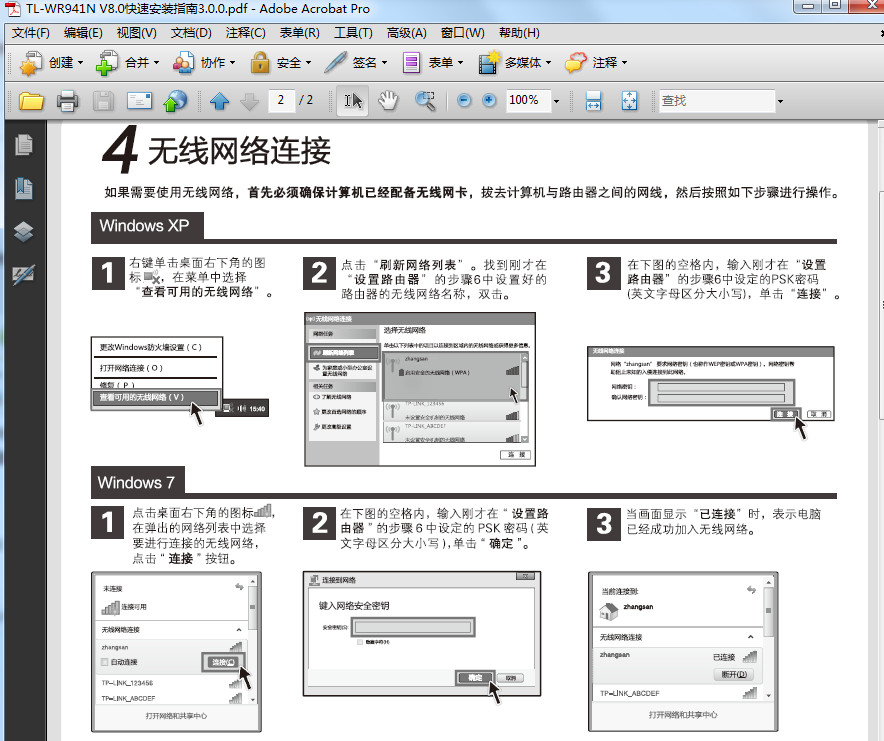Open the 协作 (Collaborate) toolbar menu
Viewport: 884px width, 741px height.
point(204,63)
